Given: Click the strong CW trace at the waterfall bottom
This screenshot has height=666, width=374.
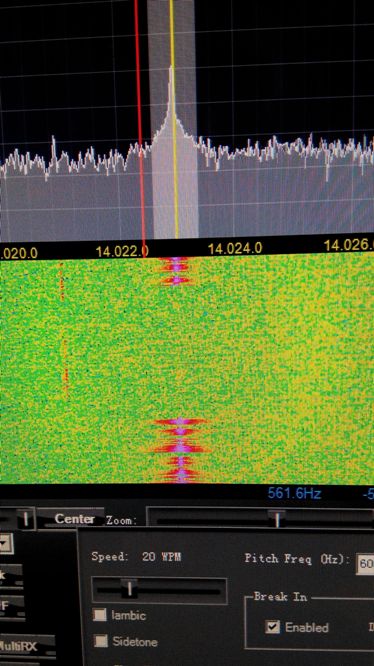Looking at the screenshot, I should (180, 450).
